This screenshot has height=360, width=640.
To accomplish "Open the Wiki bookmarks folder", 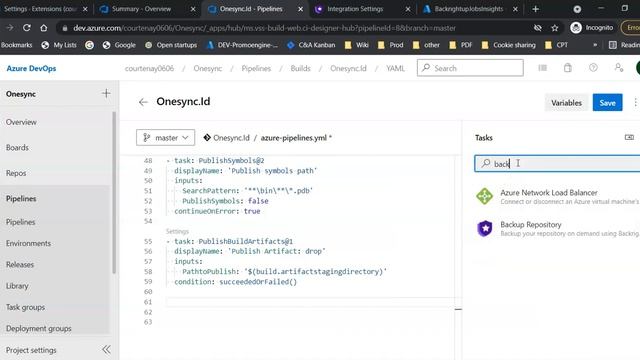I will [x=356, y=45].
